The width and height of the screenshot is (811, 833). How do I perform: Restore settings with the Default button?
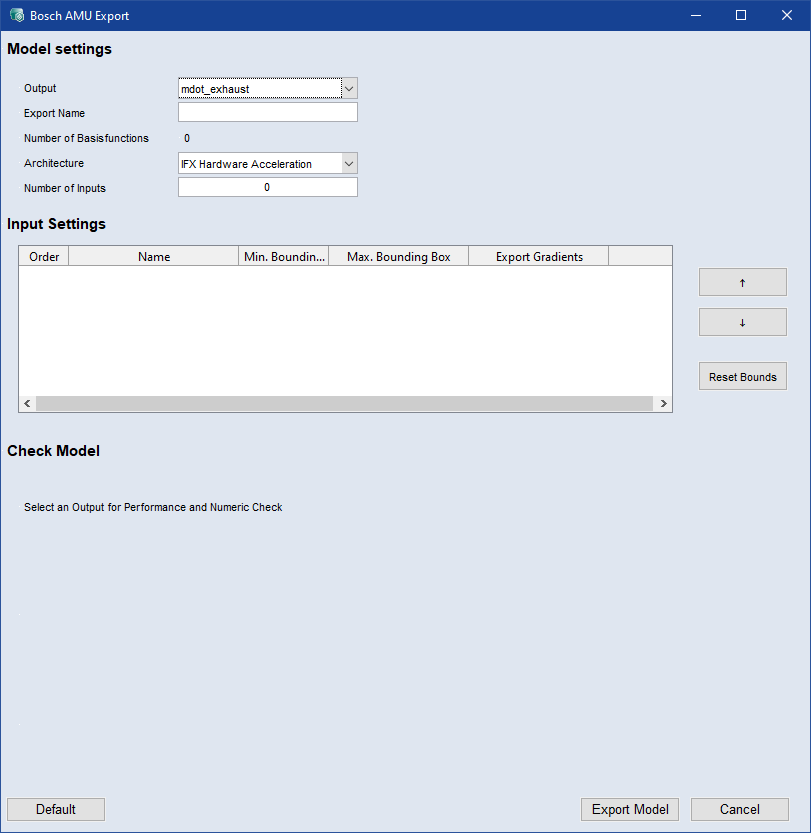click(56, 809)
